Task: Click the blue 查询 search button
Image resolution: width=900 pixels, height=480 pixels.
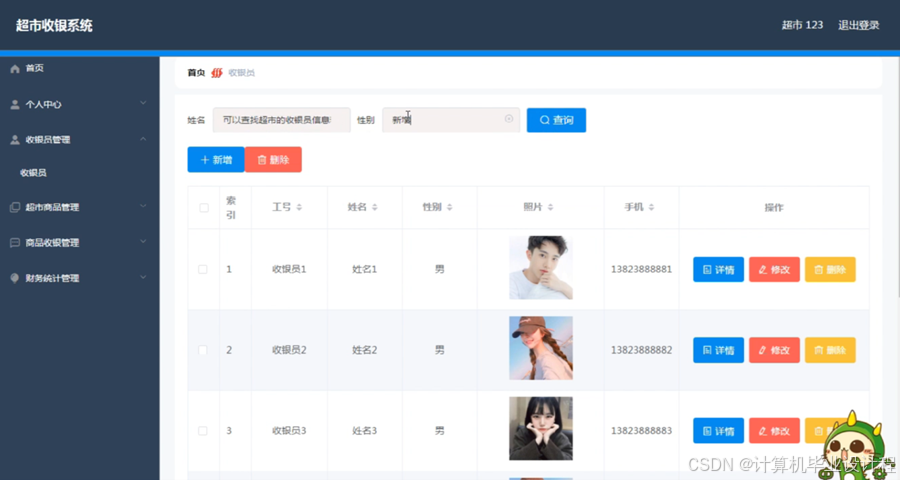Action: coord(556,120)
